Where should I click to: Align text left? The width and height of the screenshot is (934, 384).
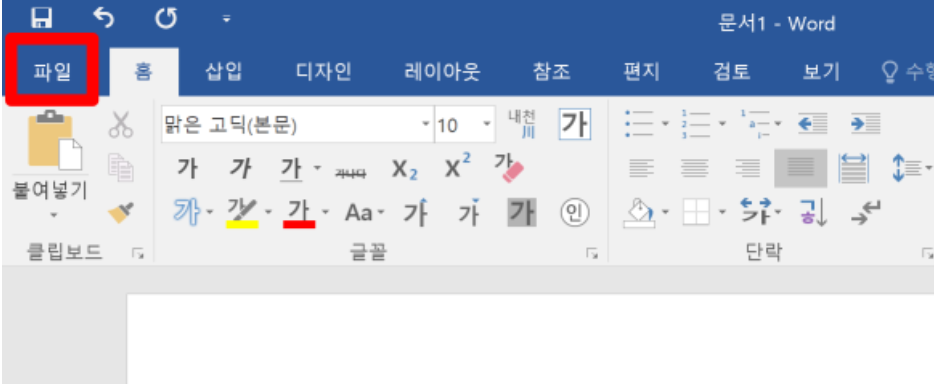[x=641, y=168]
